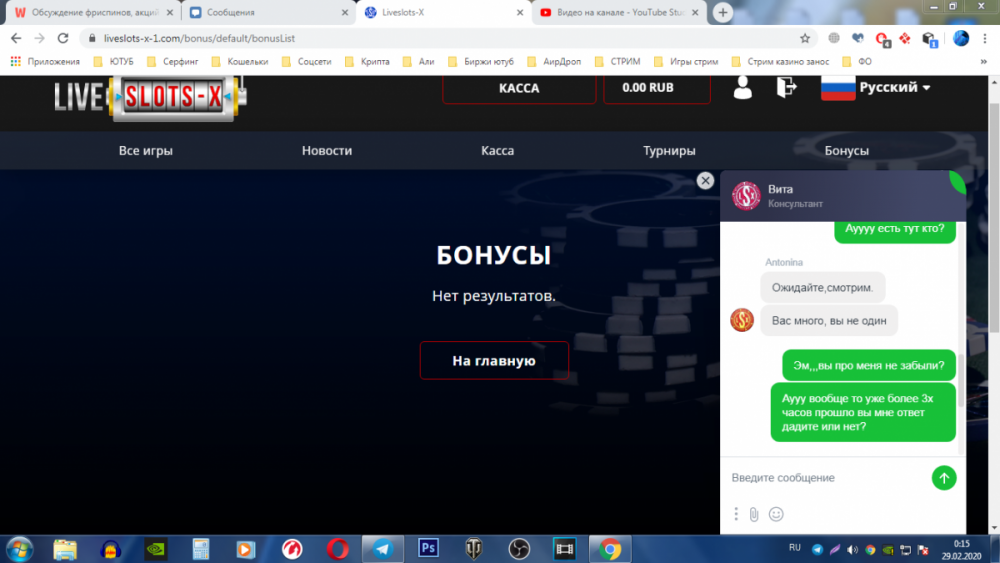The height and width of the screenshot is (563, 1000).
Task: Open File Explorer from the taskbar
Action: coord(65,549)
